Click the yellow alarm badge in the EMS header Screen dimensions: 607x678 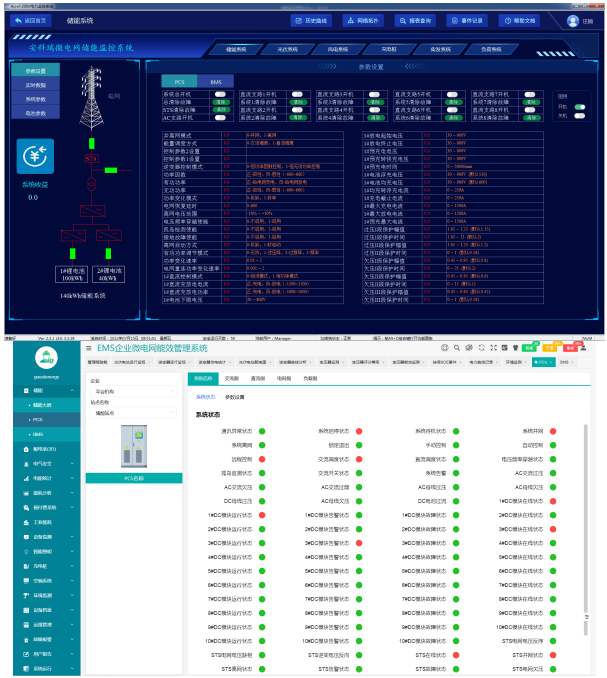tap(550, 348)
